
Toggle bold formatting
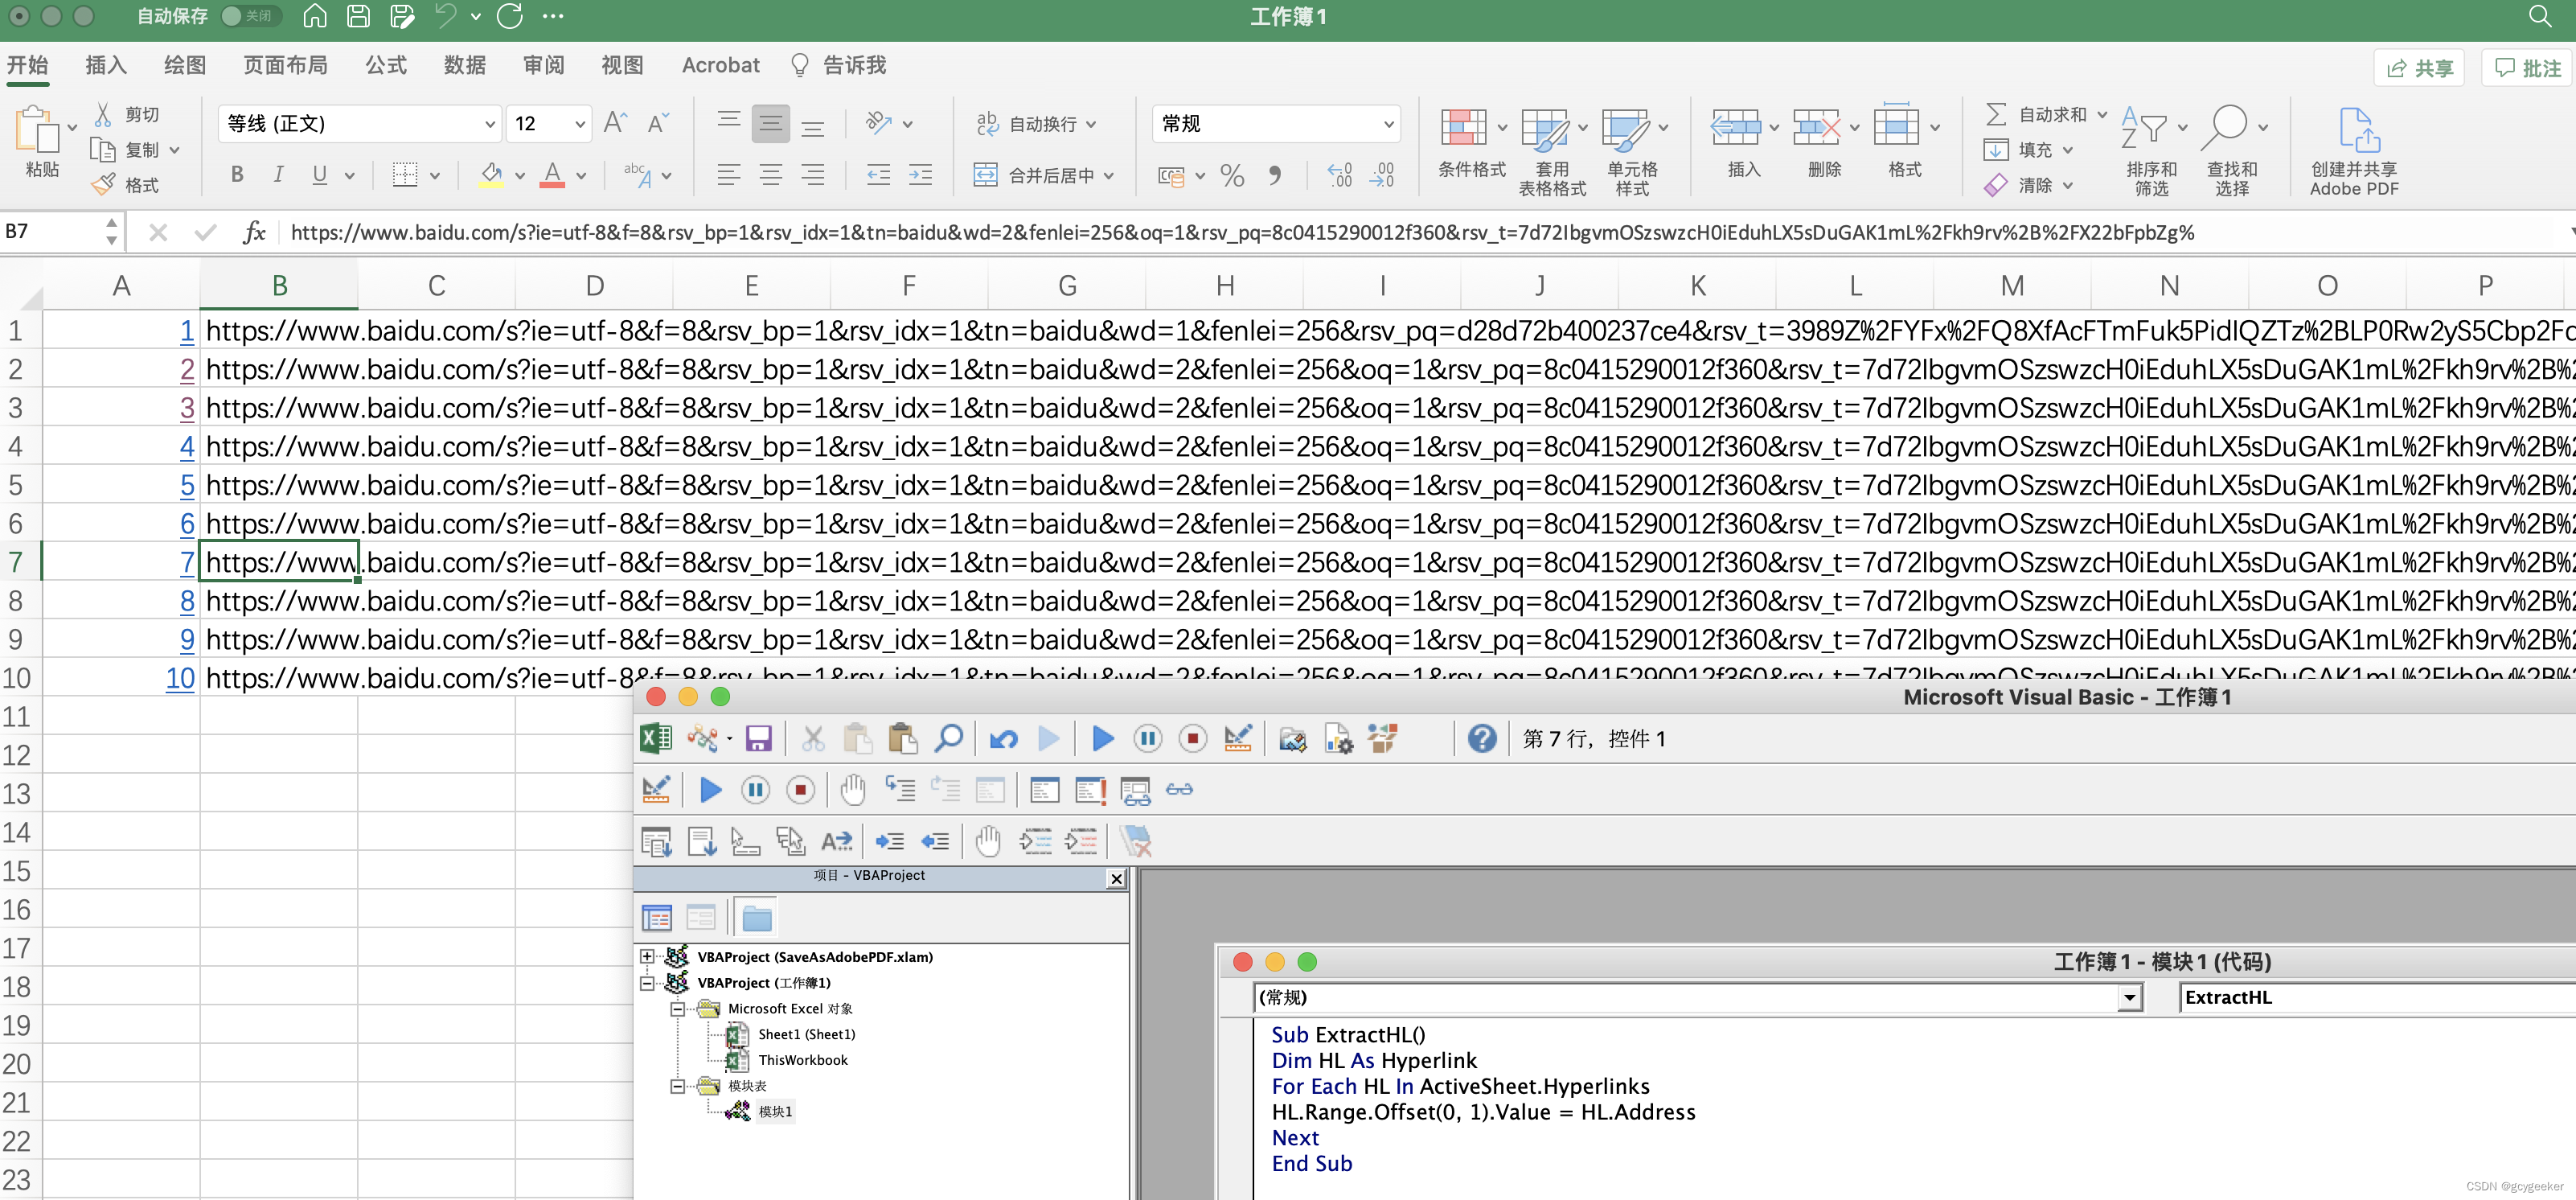coord(237,175)
